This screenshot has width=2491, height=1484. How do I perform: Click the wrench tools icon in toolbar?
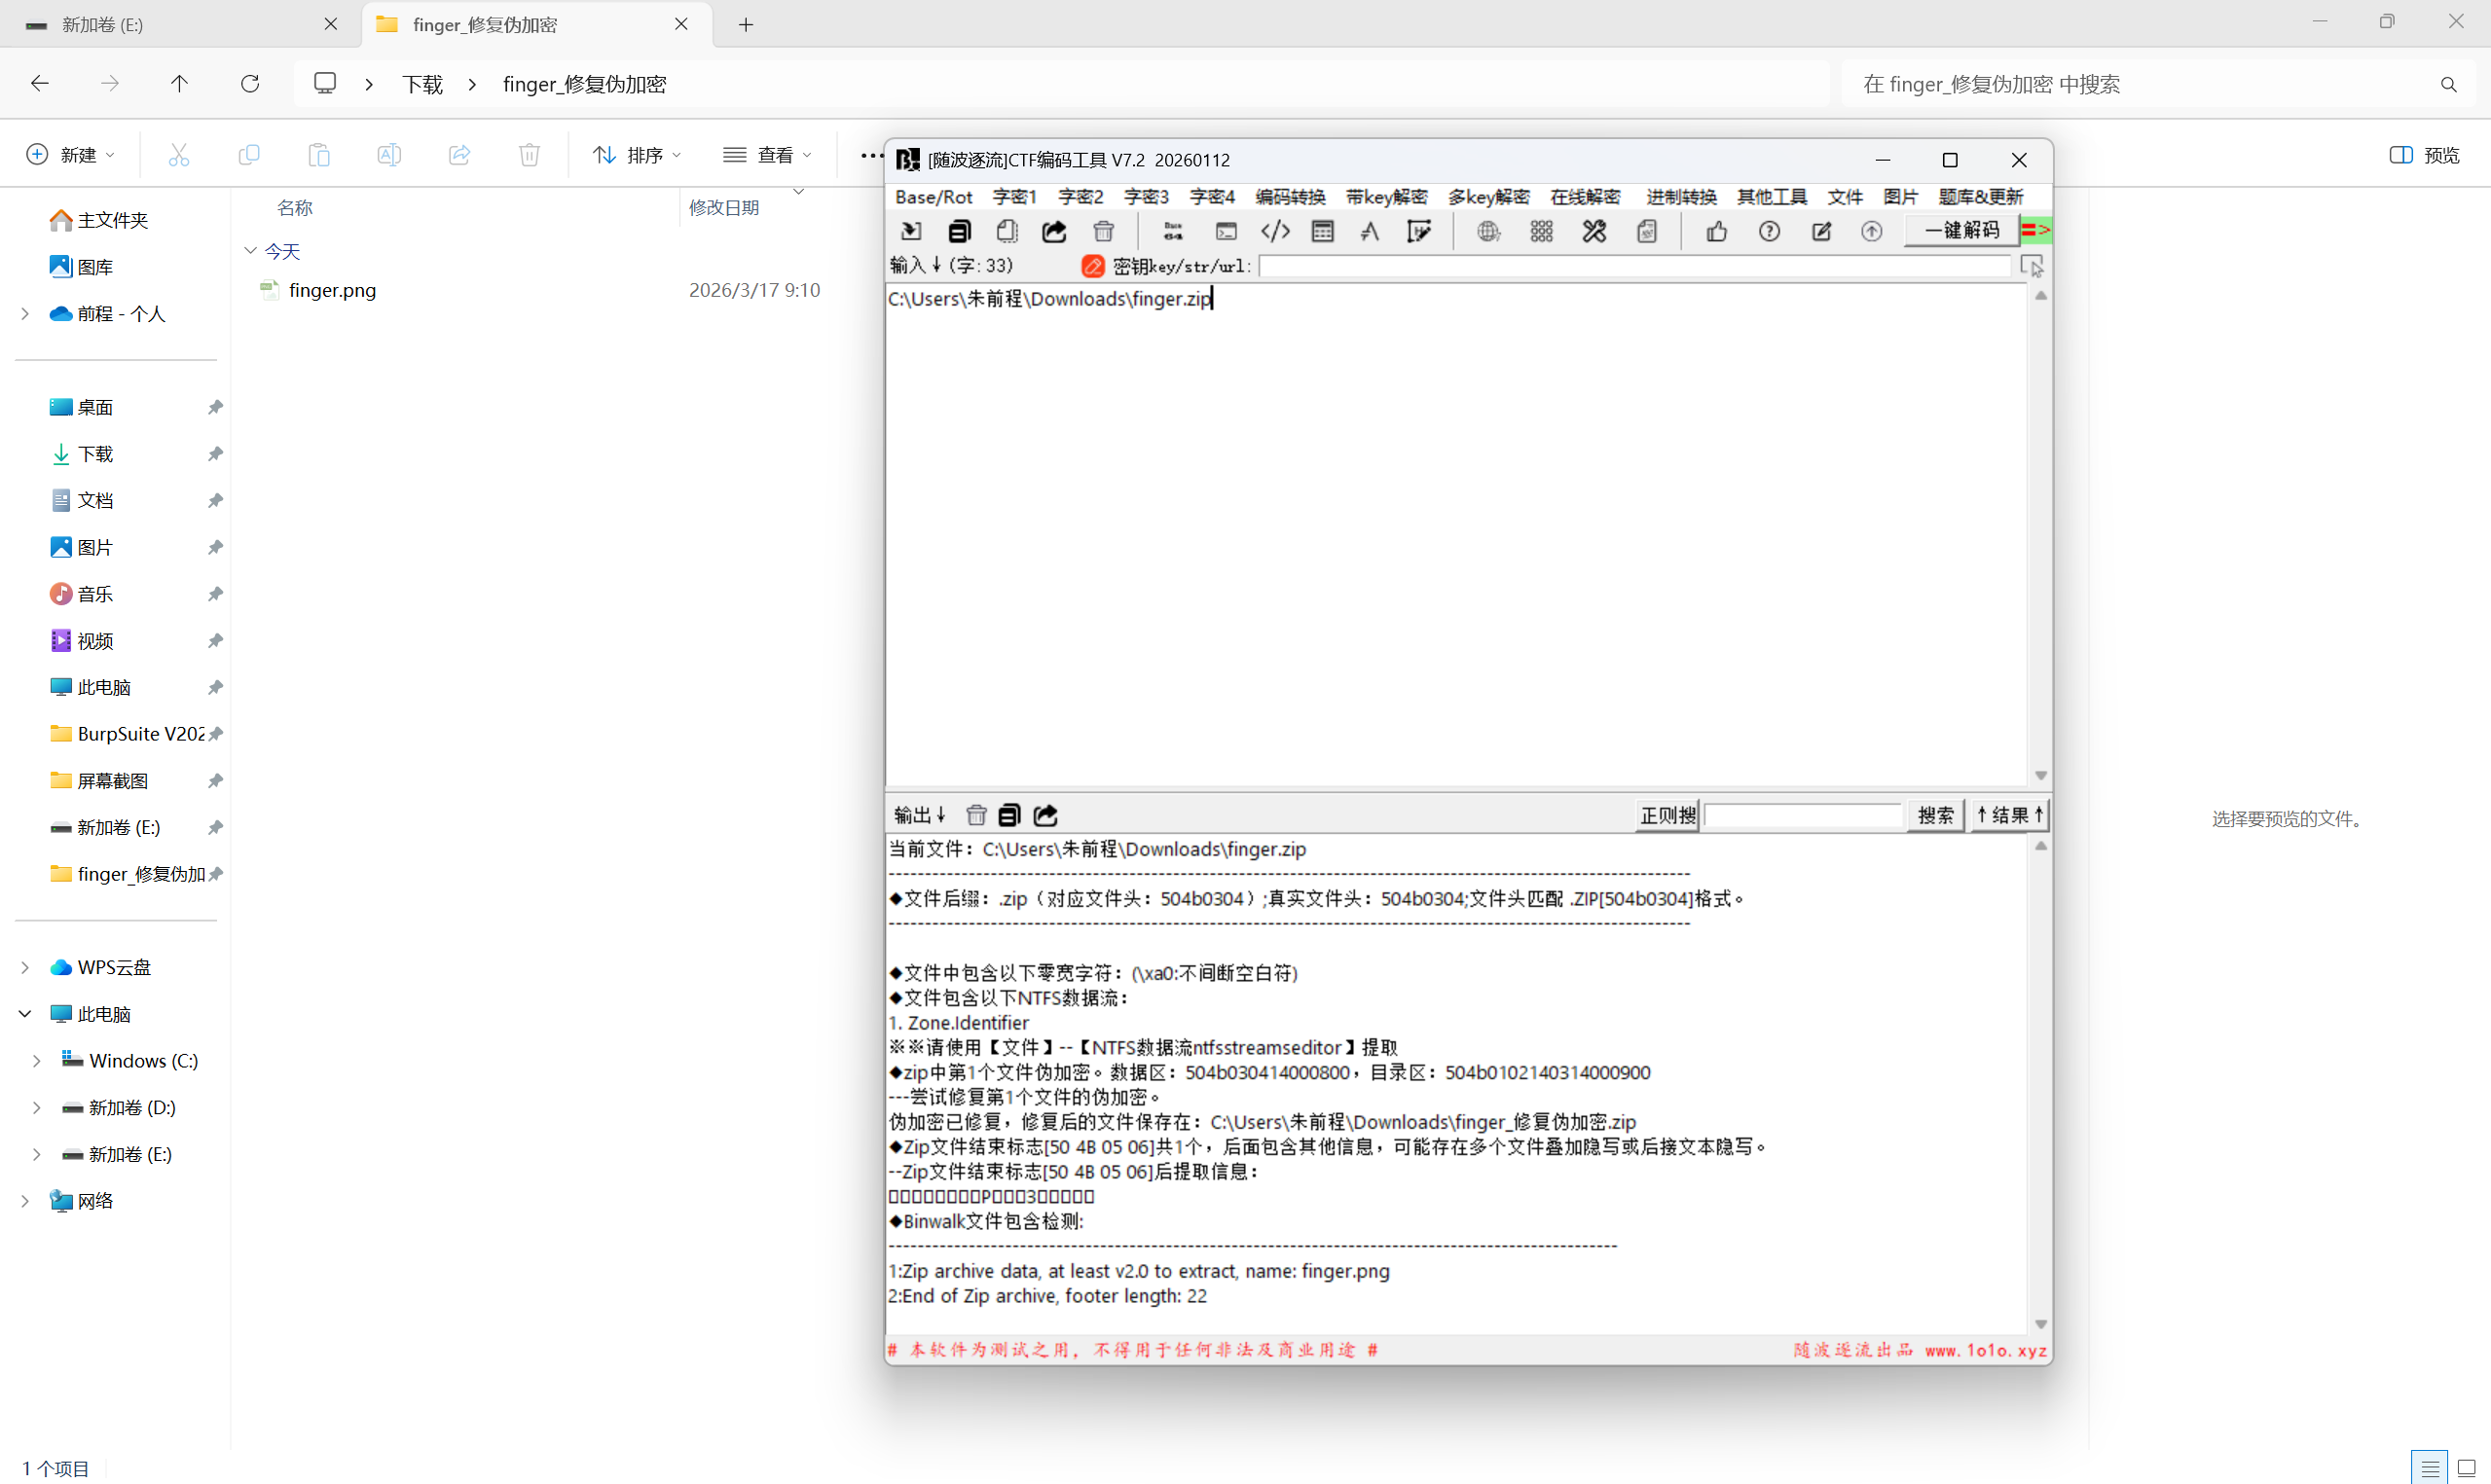[1594, 232]
